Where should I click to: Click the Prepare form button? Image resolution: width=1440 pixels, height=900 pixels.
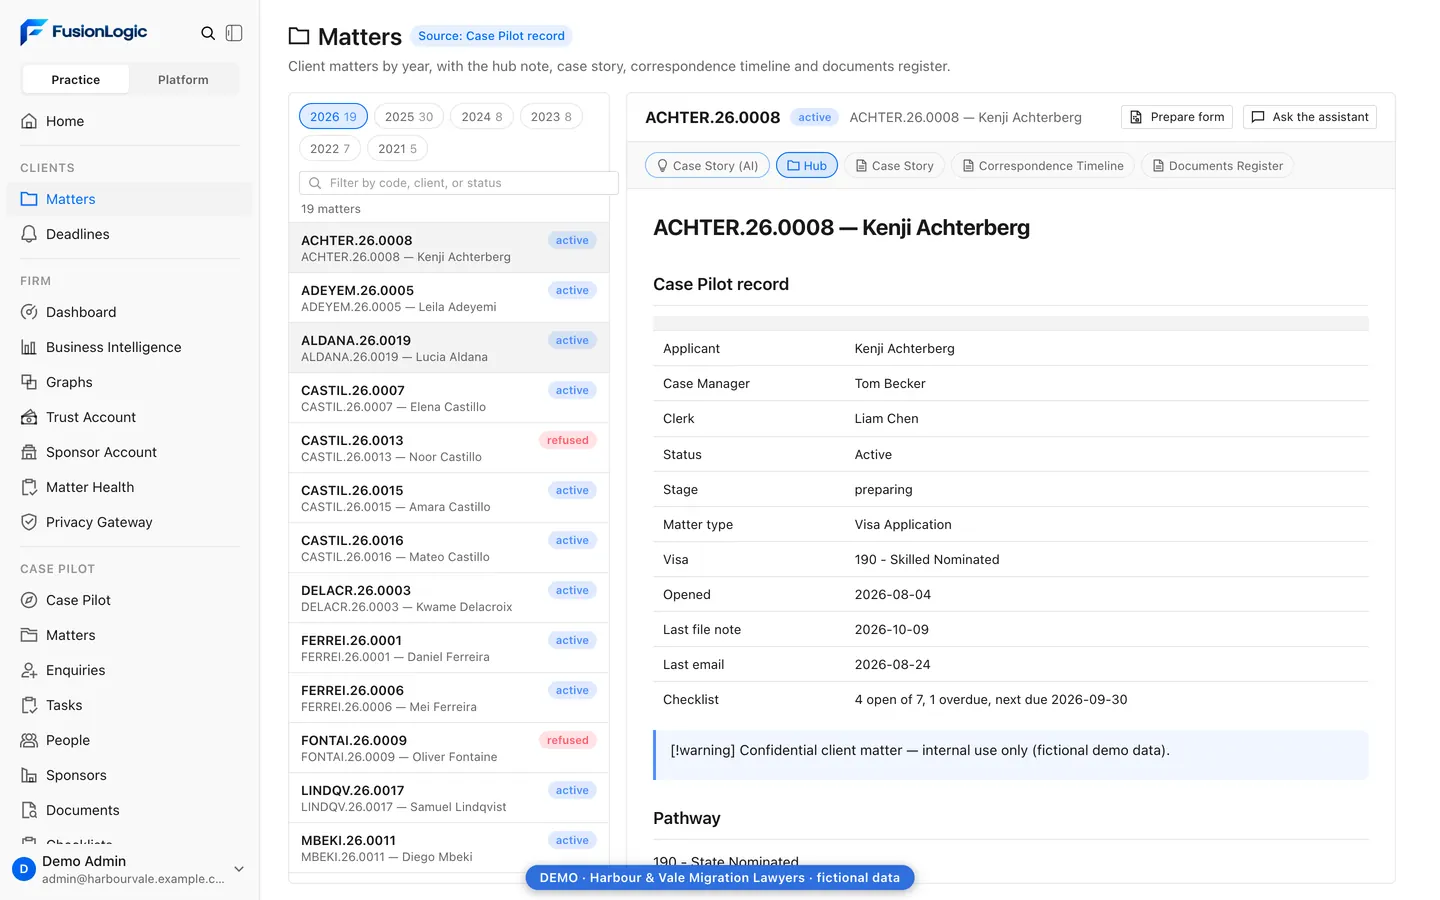[x=1177, y=117]
